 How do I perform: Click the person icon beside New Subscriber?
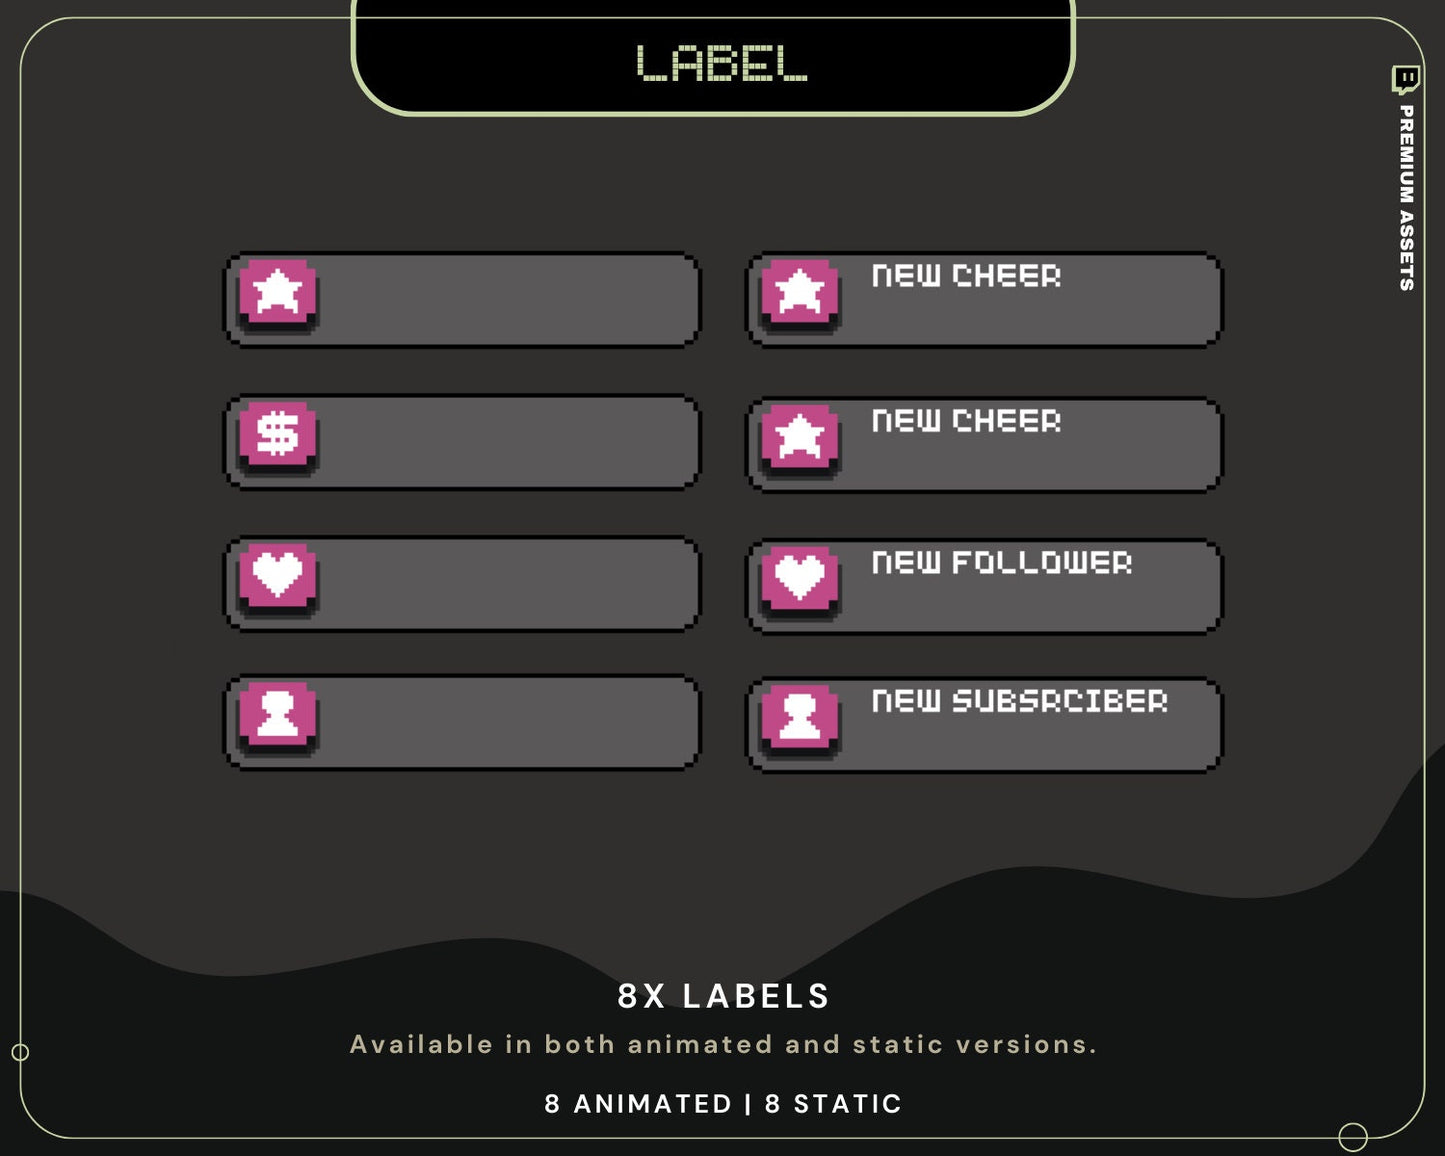pyautogui.click(x=800, y=716)
